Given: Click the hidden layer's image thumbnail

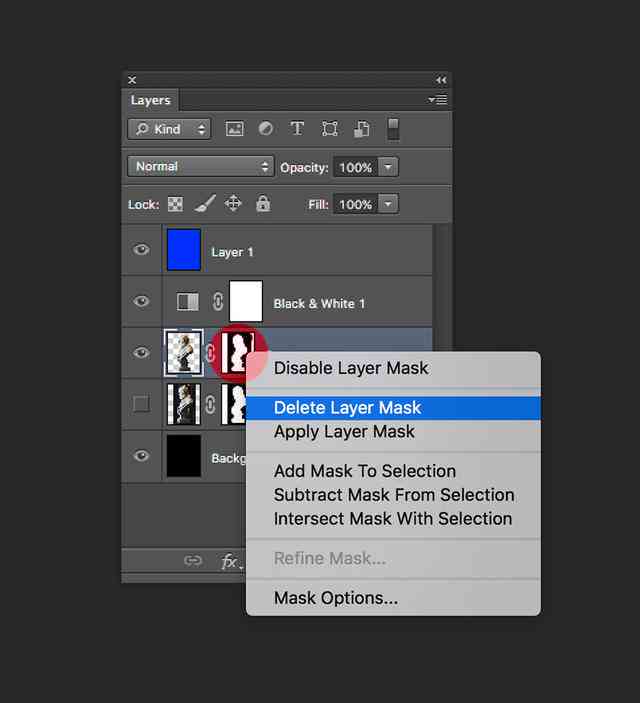Looking at the screenshot, I should [184, 404].
